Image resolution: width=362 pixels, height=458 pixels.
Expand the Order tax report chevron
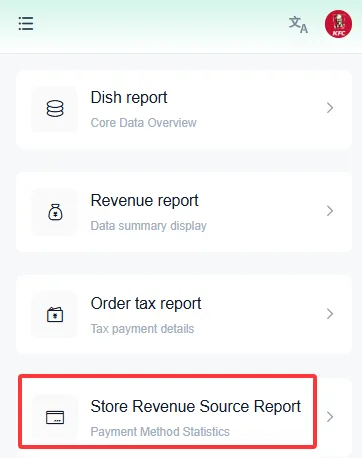tap(330, 314)
